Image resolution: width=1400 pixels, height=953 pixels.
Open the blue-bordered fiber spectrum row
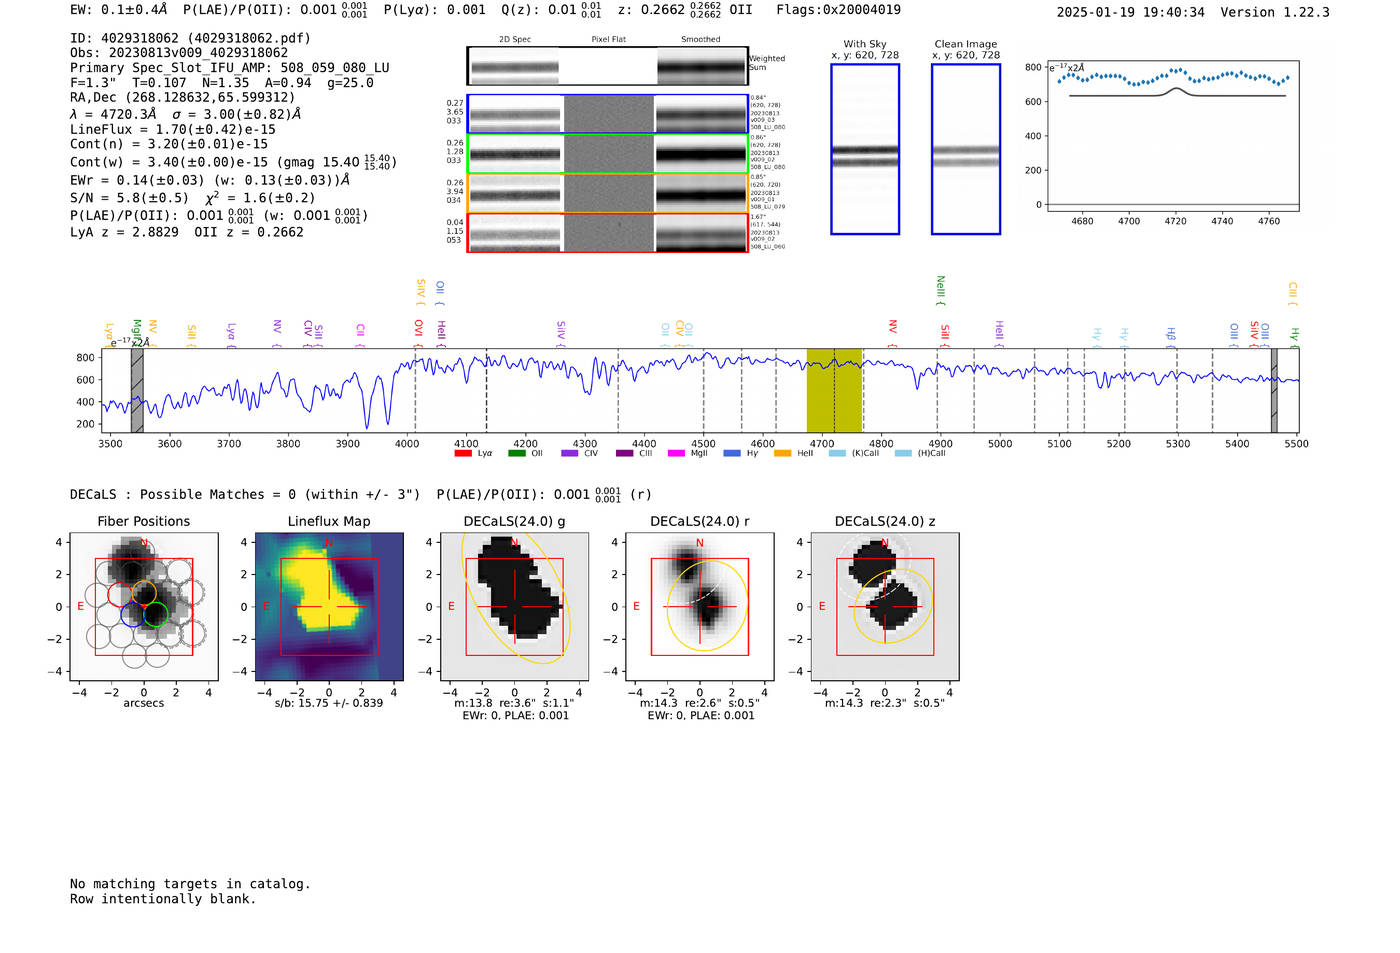(608, 114)
